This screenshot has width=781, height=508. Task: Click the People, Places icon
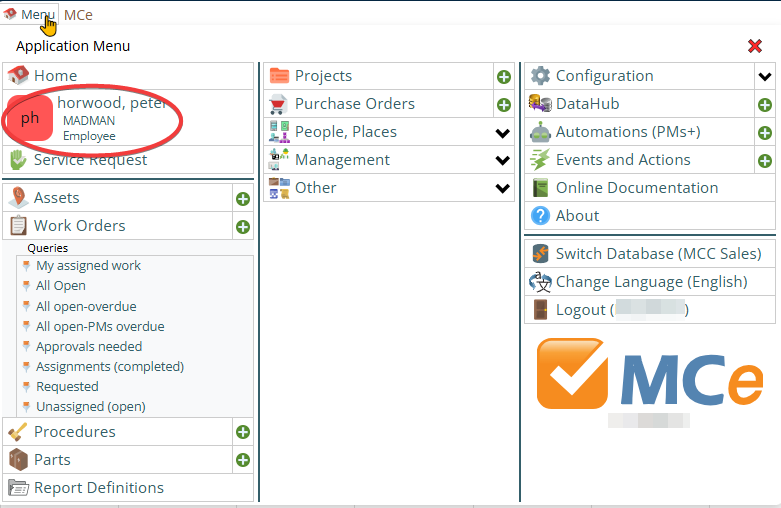279,131
